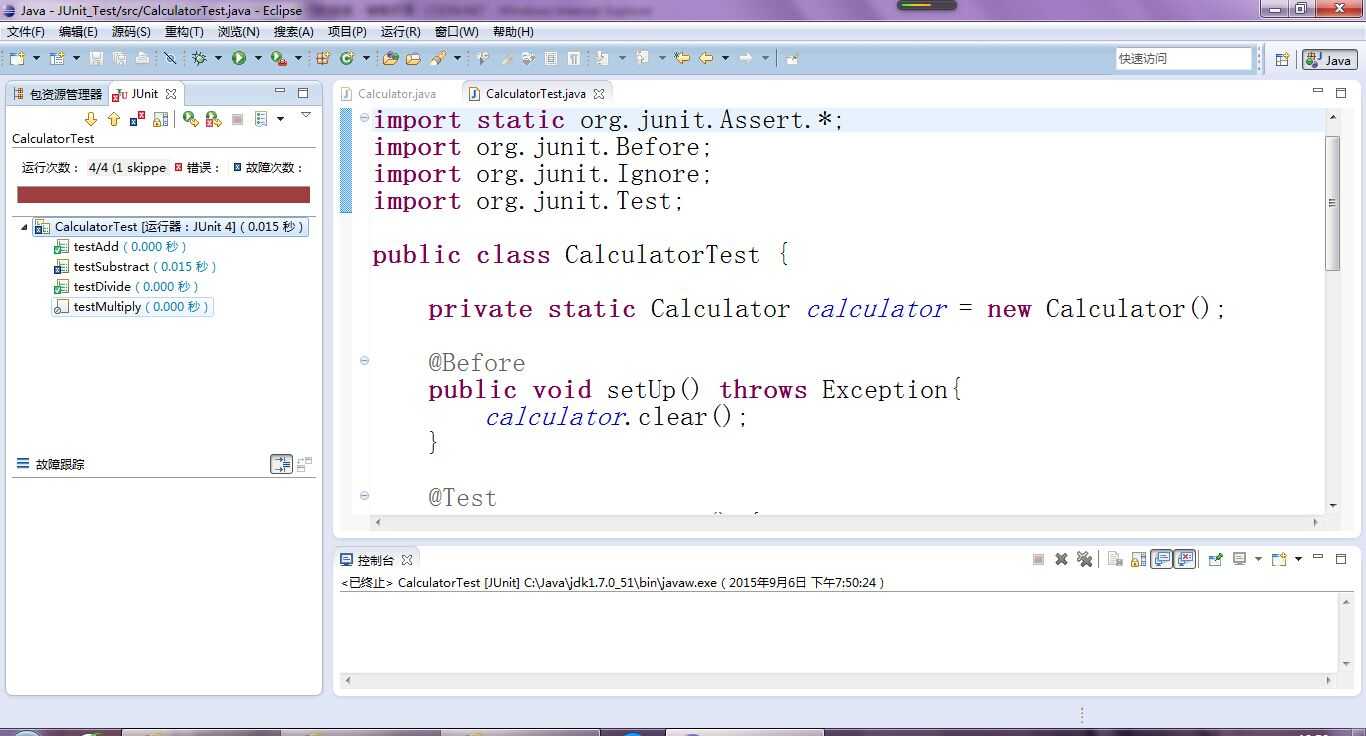Select the testAdd test result

pos(120,247)
